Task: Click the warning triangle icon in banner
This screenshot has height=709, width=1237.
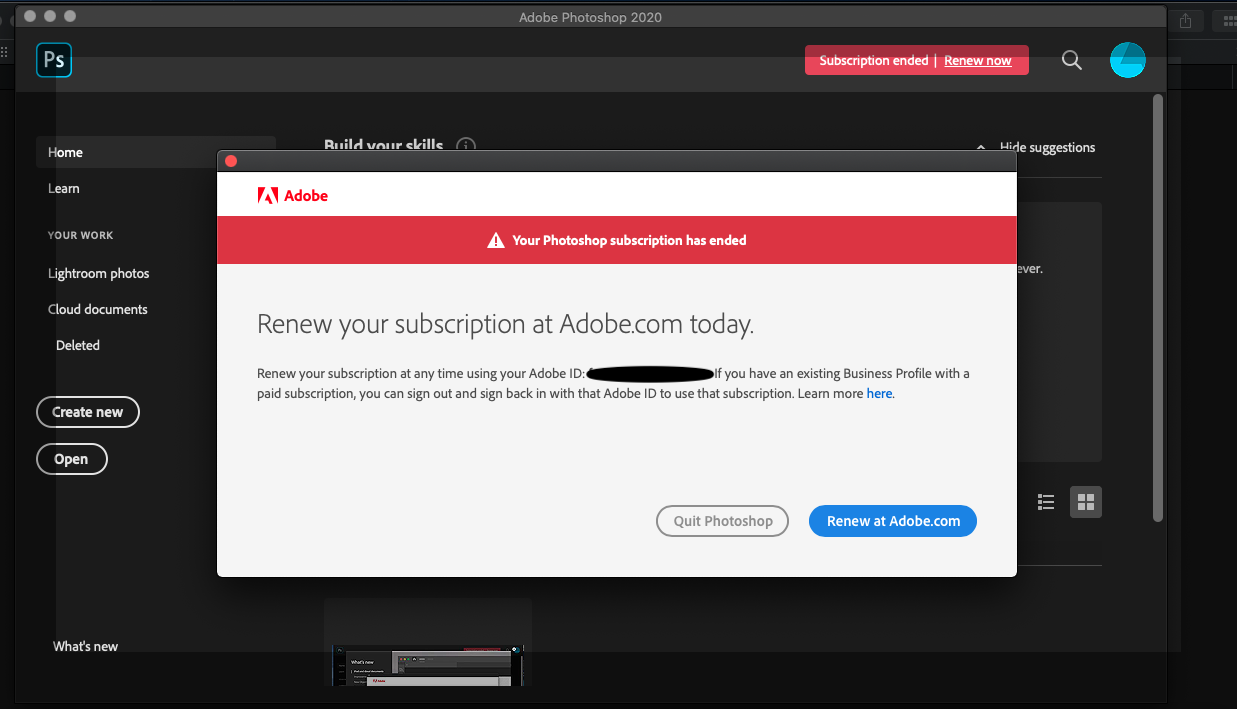Action: (x=496, y=240)
